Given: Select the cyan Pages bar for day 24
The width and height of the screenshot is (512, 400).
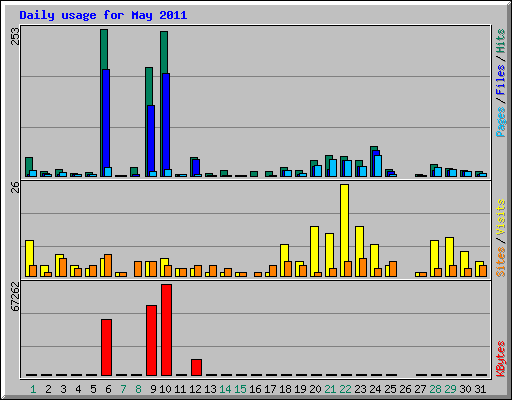Looking at the screenshot, I should click(378, 166).
